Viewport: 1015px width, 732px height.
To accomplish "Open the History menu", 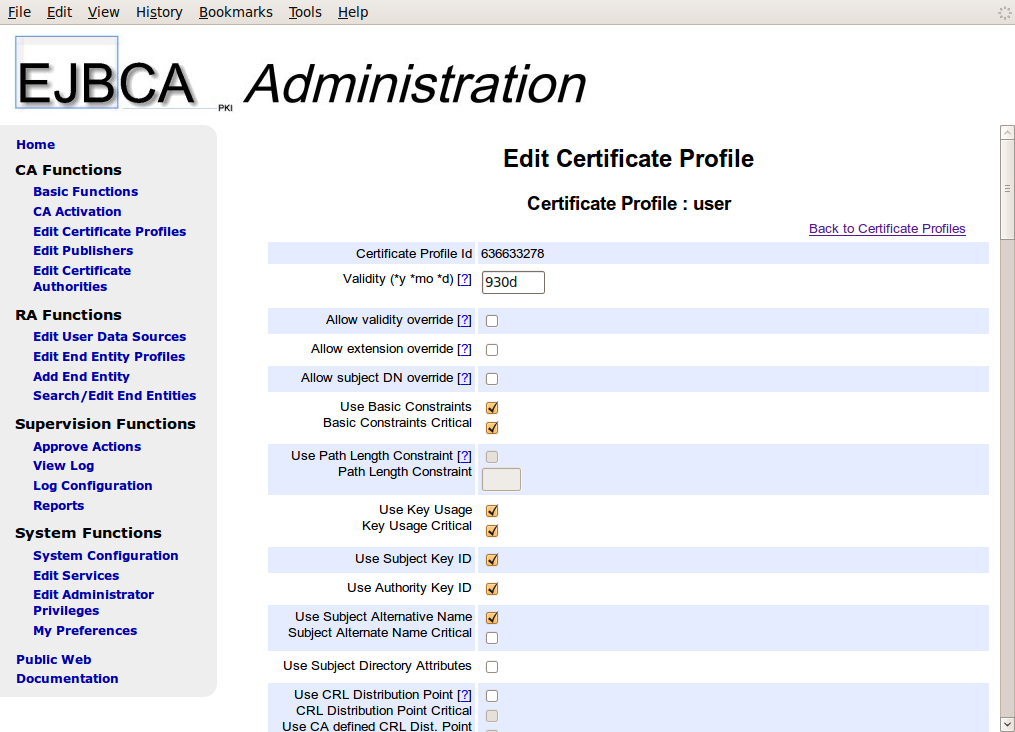I will [159, 12].
